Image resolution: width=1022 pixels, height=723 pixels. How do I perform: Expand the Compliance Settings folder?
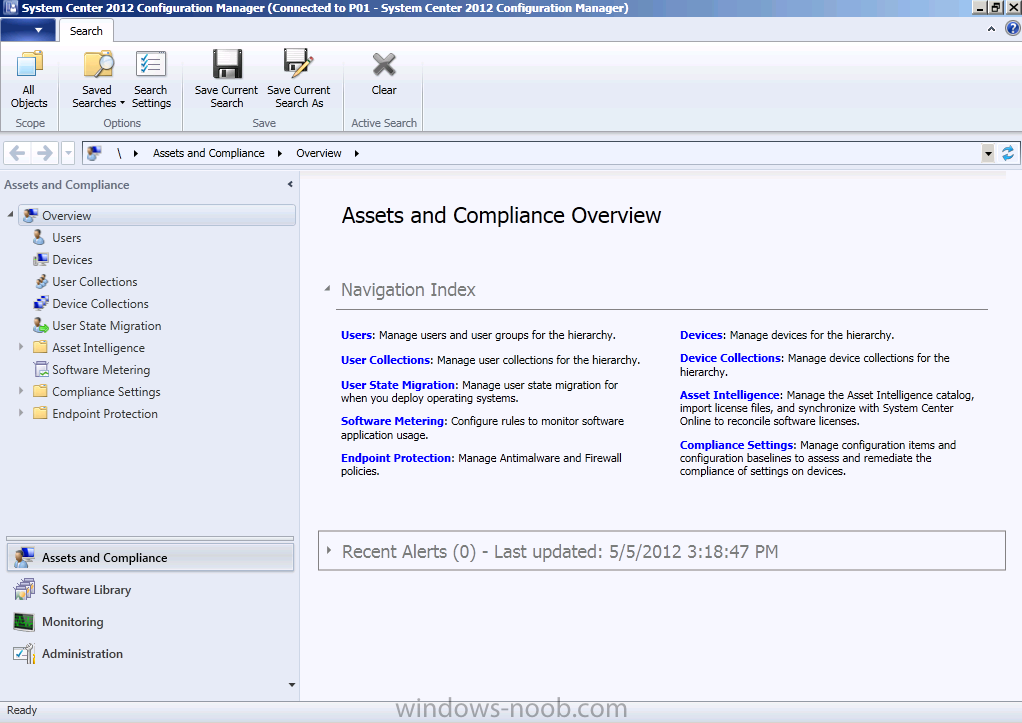[21, 391]
